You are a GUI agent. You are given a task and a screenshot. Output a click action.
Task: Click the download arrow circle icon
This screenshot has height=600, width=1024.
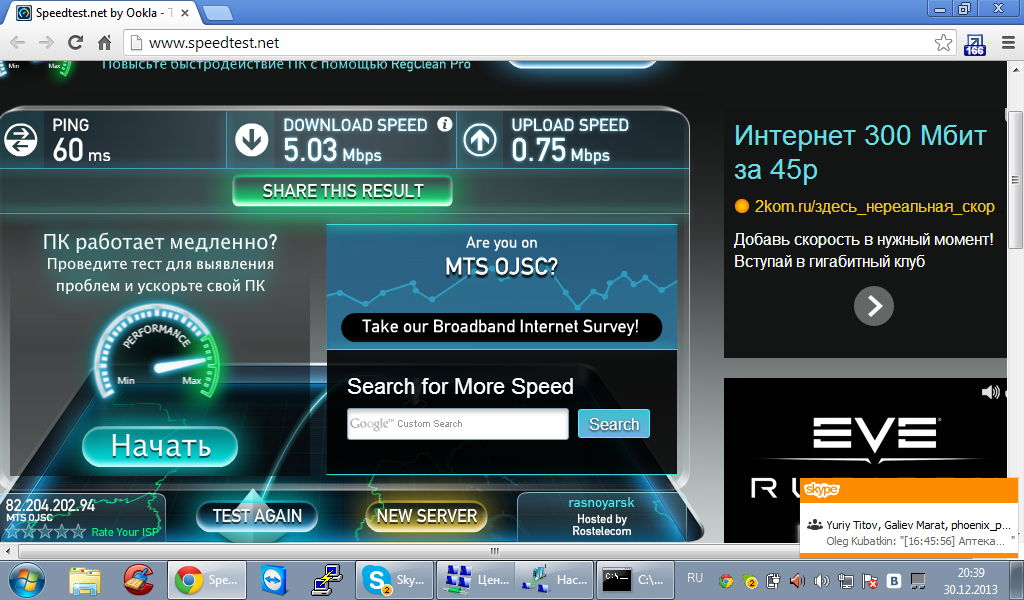point(251,140)
